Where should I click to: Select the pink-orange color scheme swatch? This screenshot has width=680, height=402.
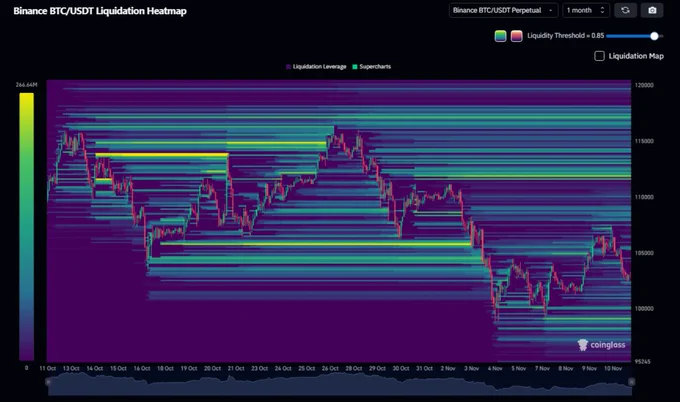click(x=516, y=36)
